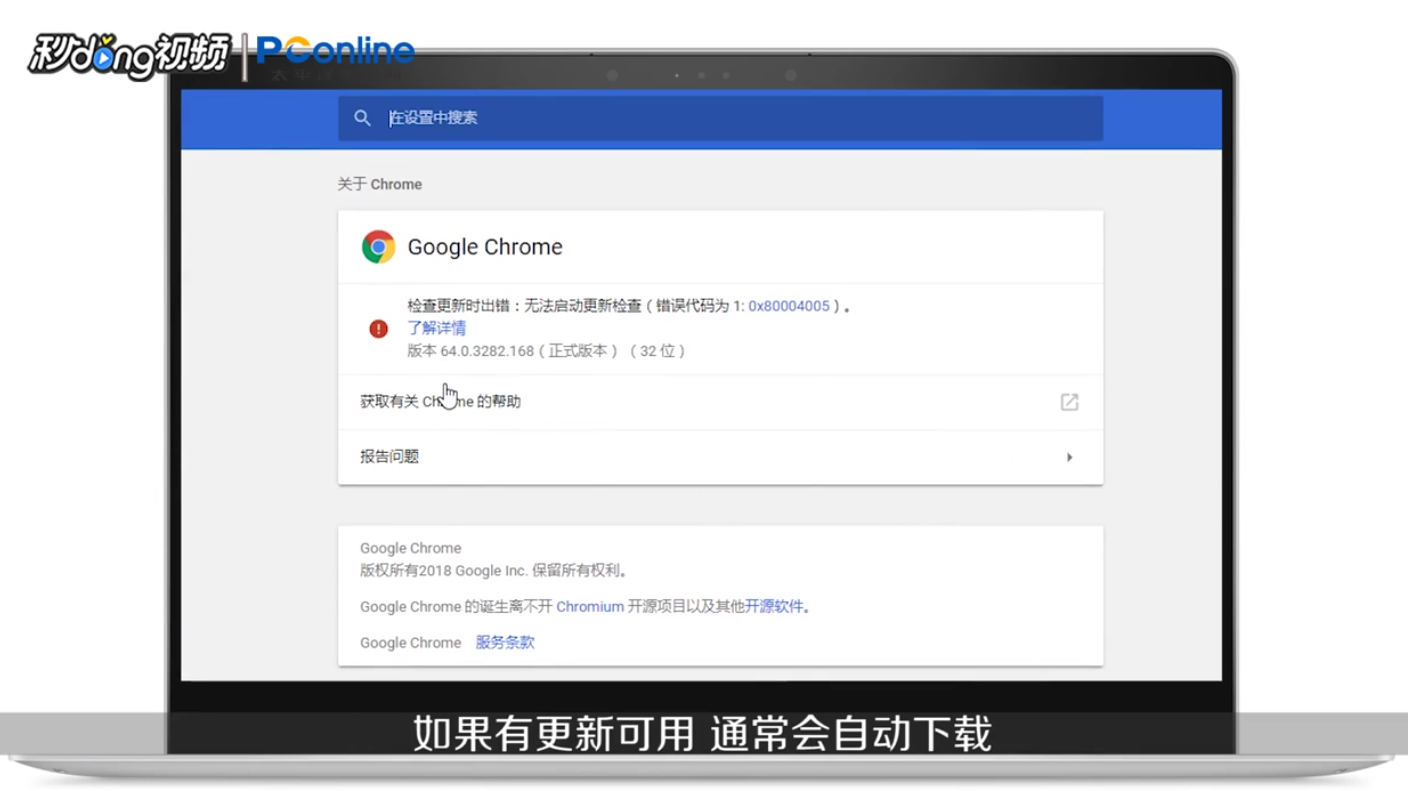Open the Chromium open source link

(x=590, y=607)
